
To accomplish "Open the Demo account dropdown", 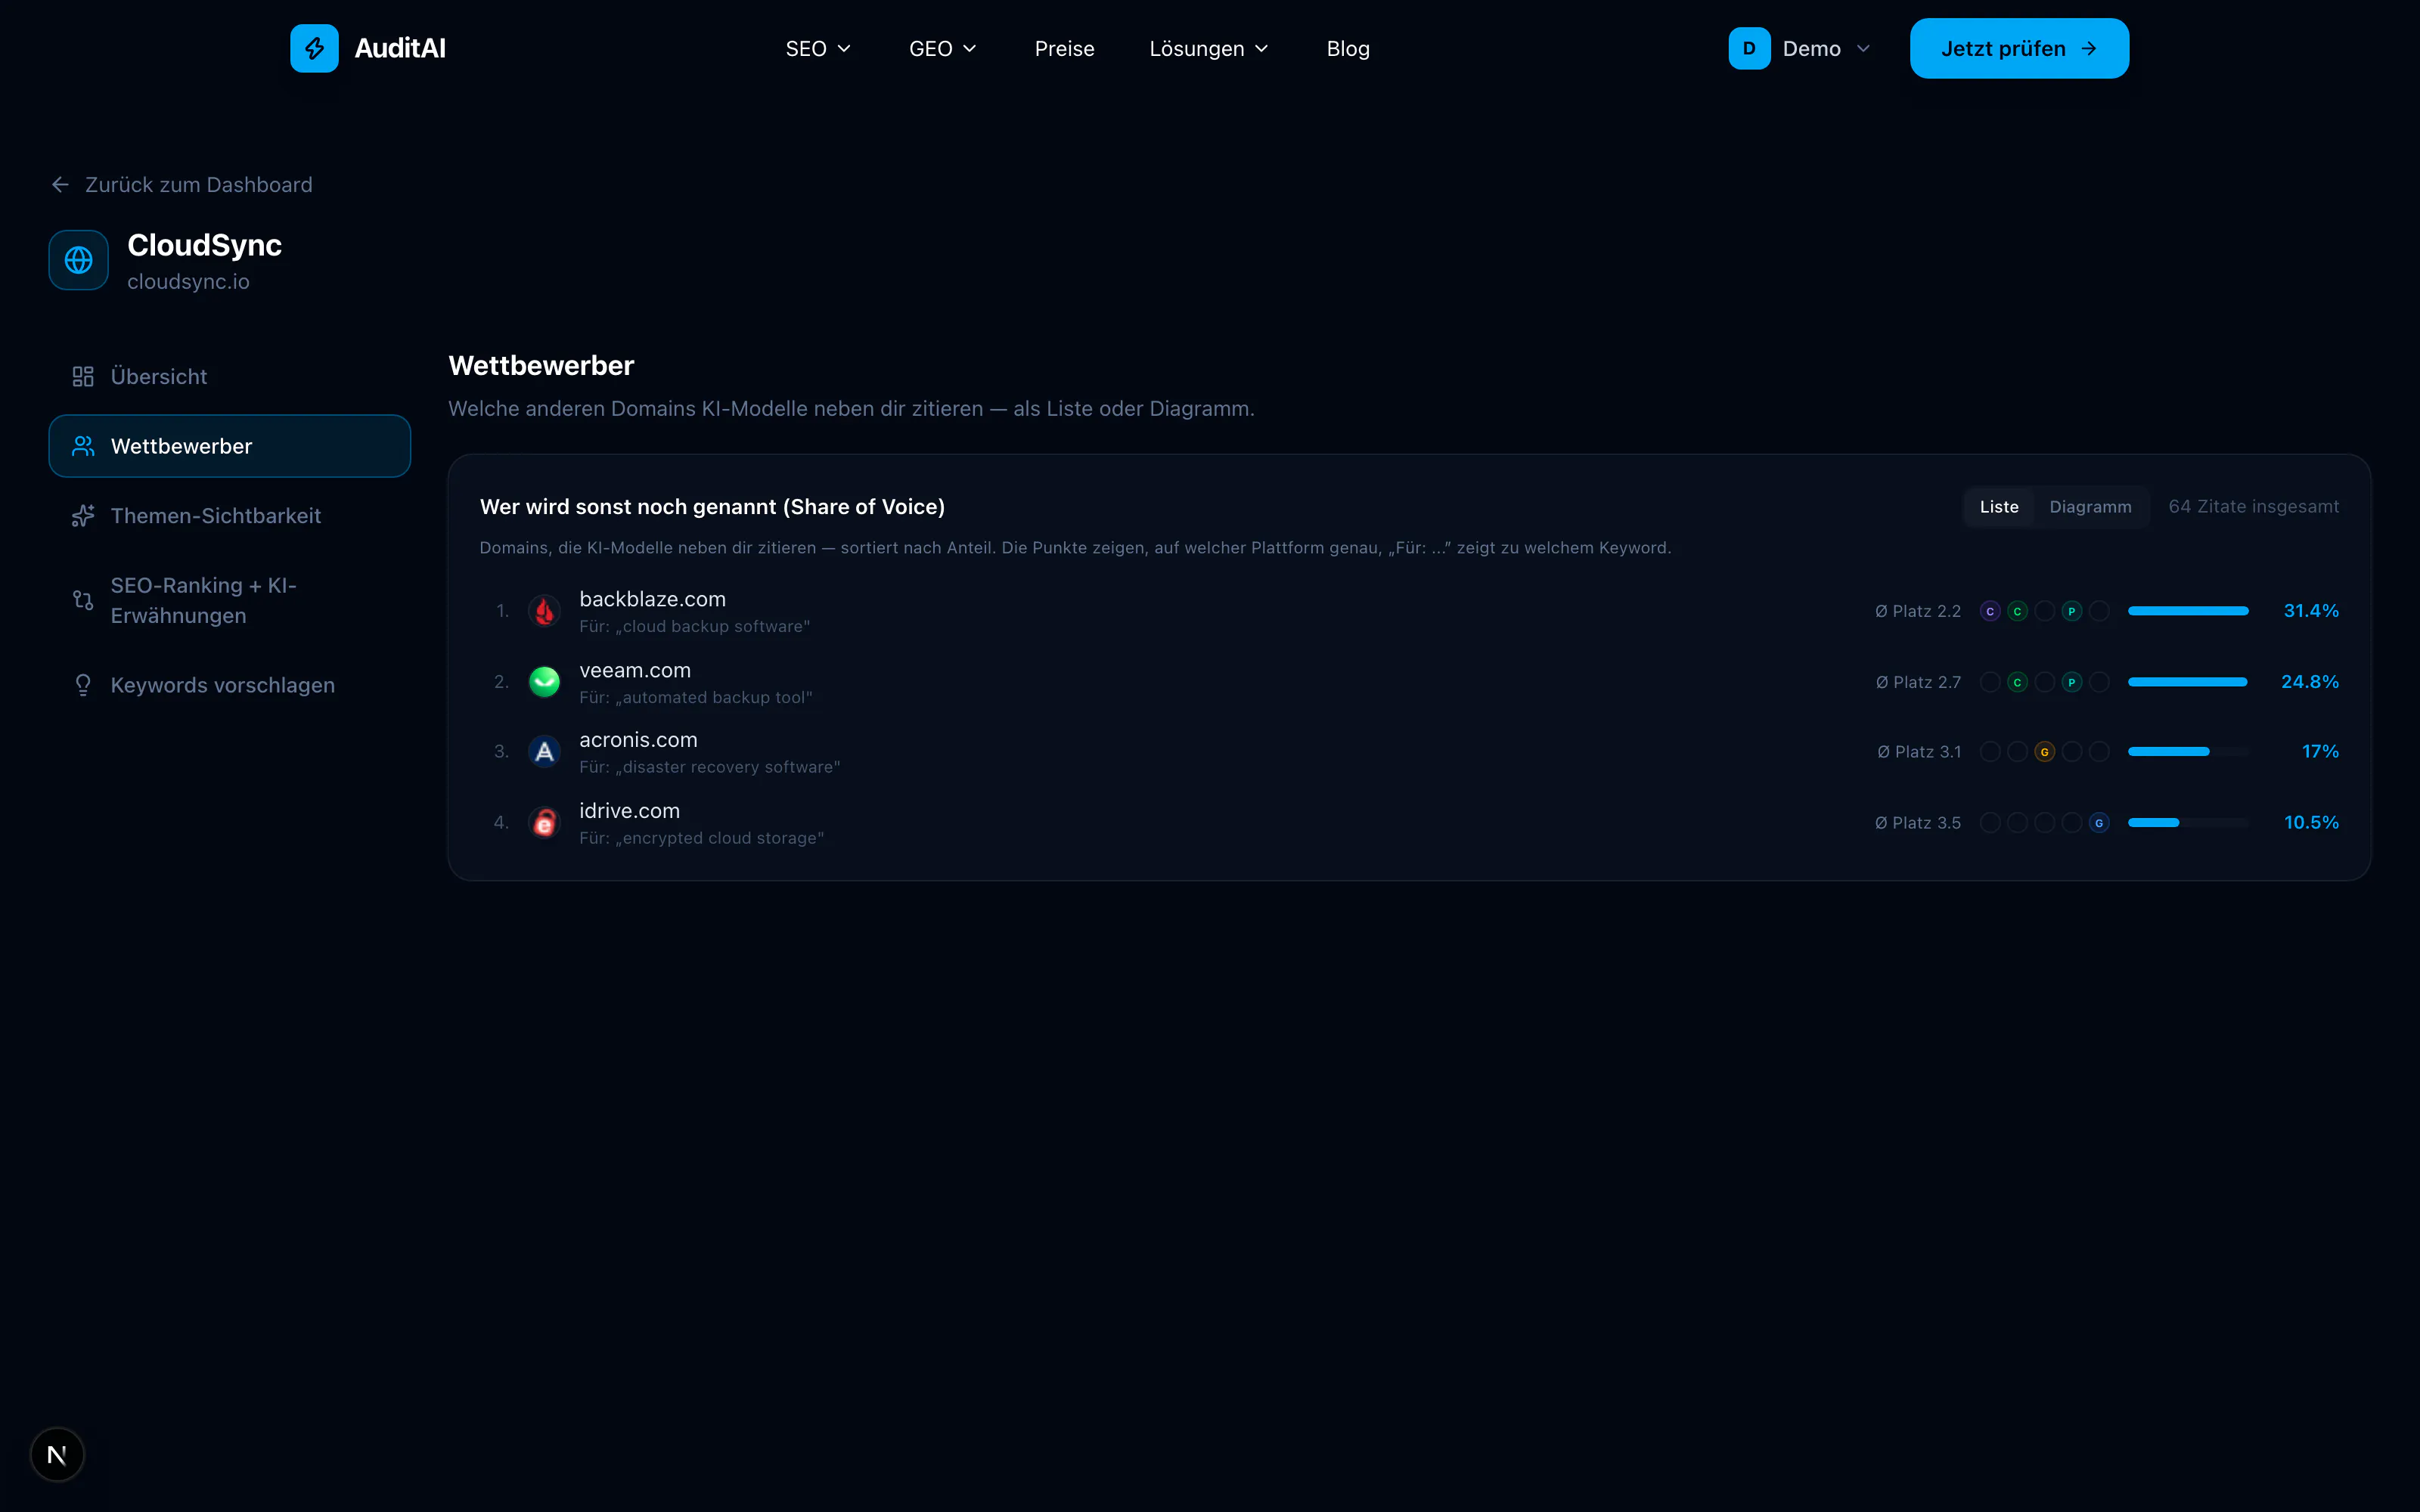I will click(x=1800, y=48).
